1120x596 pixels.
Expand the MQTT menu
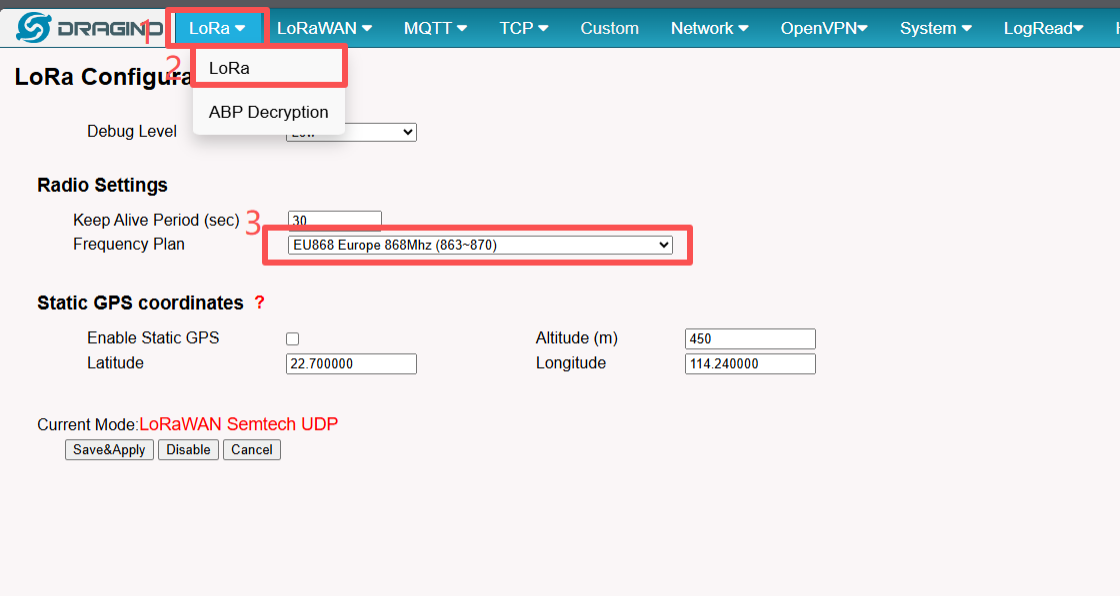(x=435, y=28)
